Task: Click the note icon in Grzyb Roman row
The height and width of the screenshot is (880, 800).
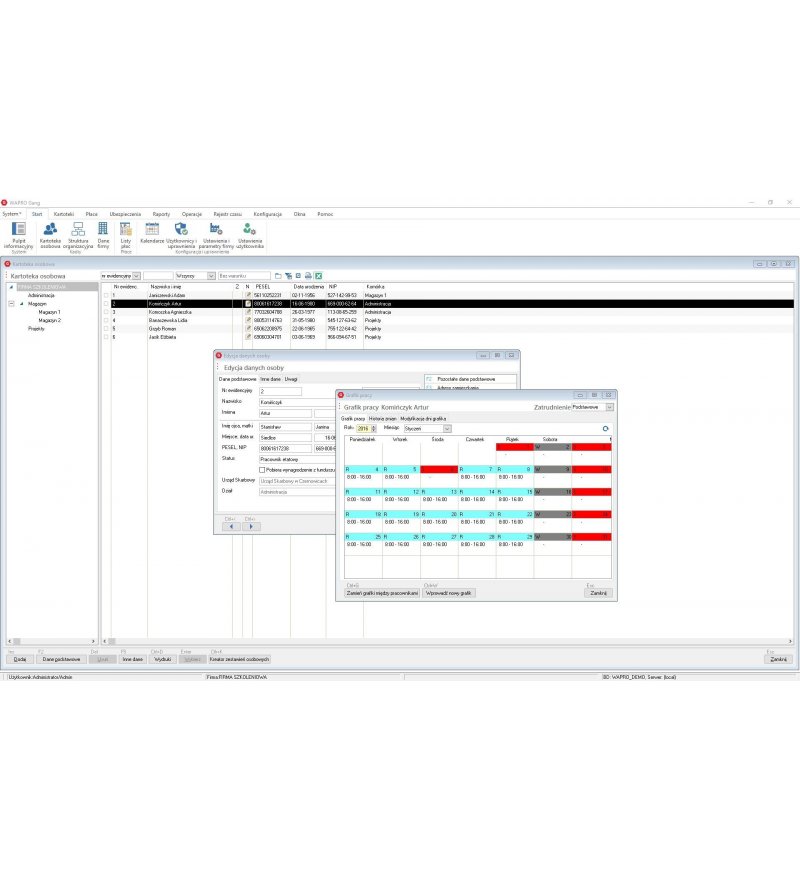Action: (248, 329)
